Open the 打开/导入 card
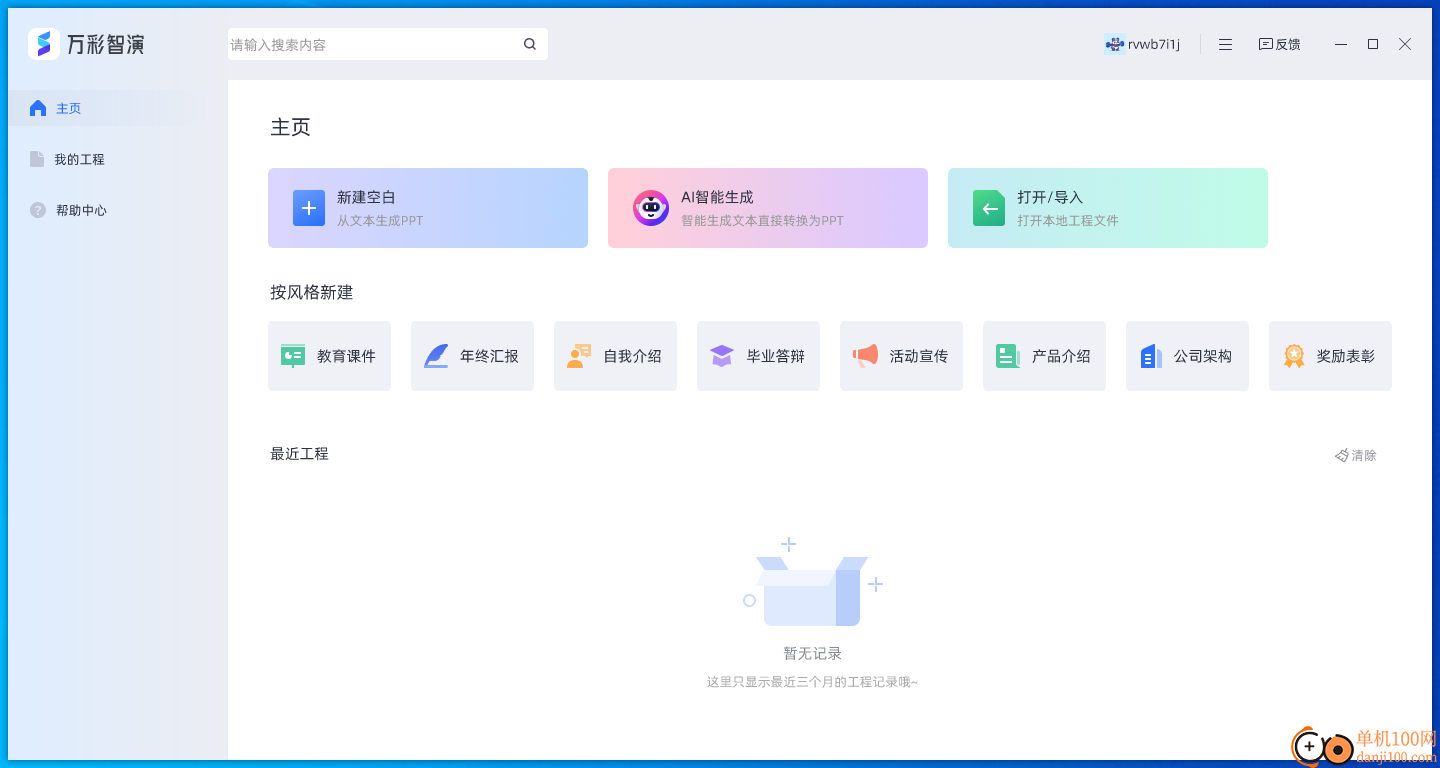The width and height of the screenshot is (1440, 768). [1108, 208]
